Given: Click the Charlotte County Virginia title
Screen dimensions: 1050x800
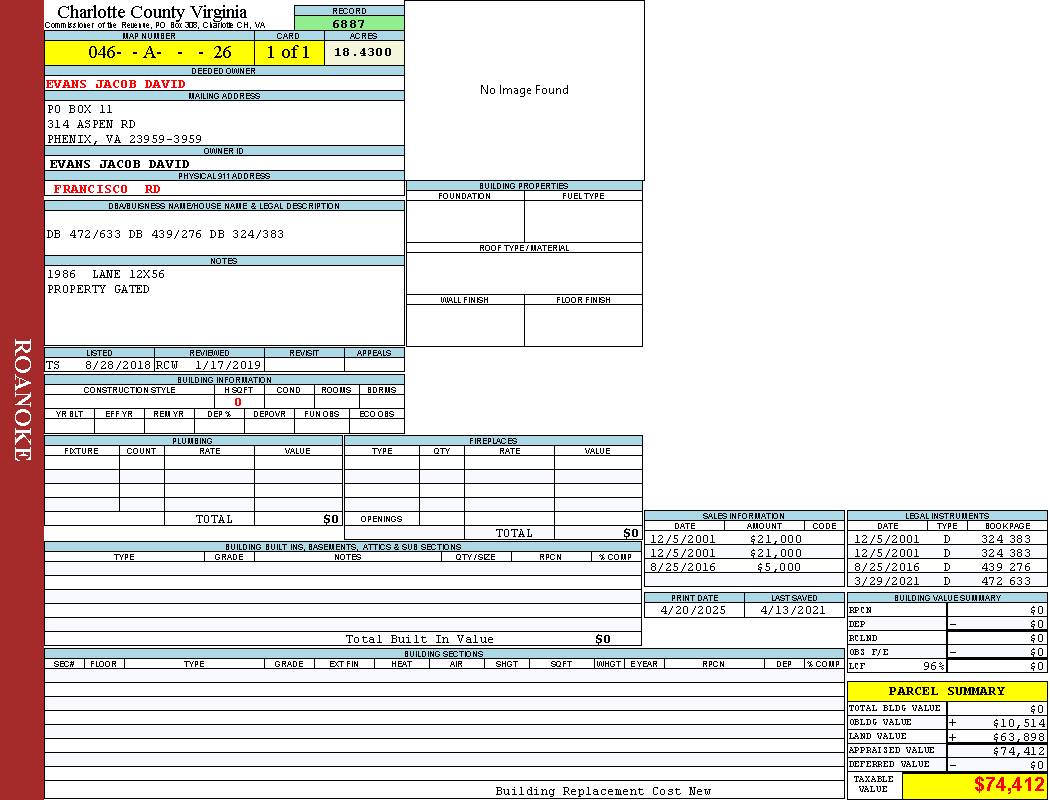Looking at the screenshot, I should [x=152, y=12].
